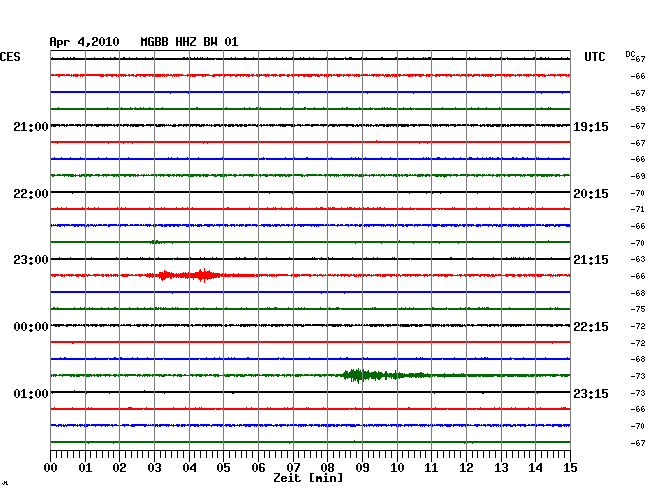Click the minute axis label "05"
This screenshot has width=650, height=494.
pyautogui.click(x=223, y=468)
